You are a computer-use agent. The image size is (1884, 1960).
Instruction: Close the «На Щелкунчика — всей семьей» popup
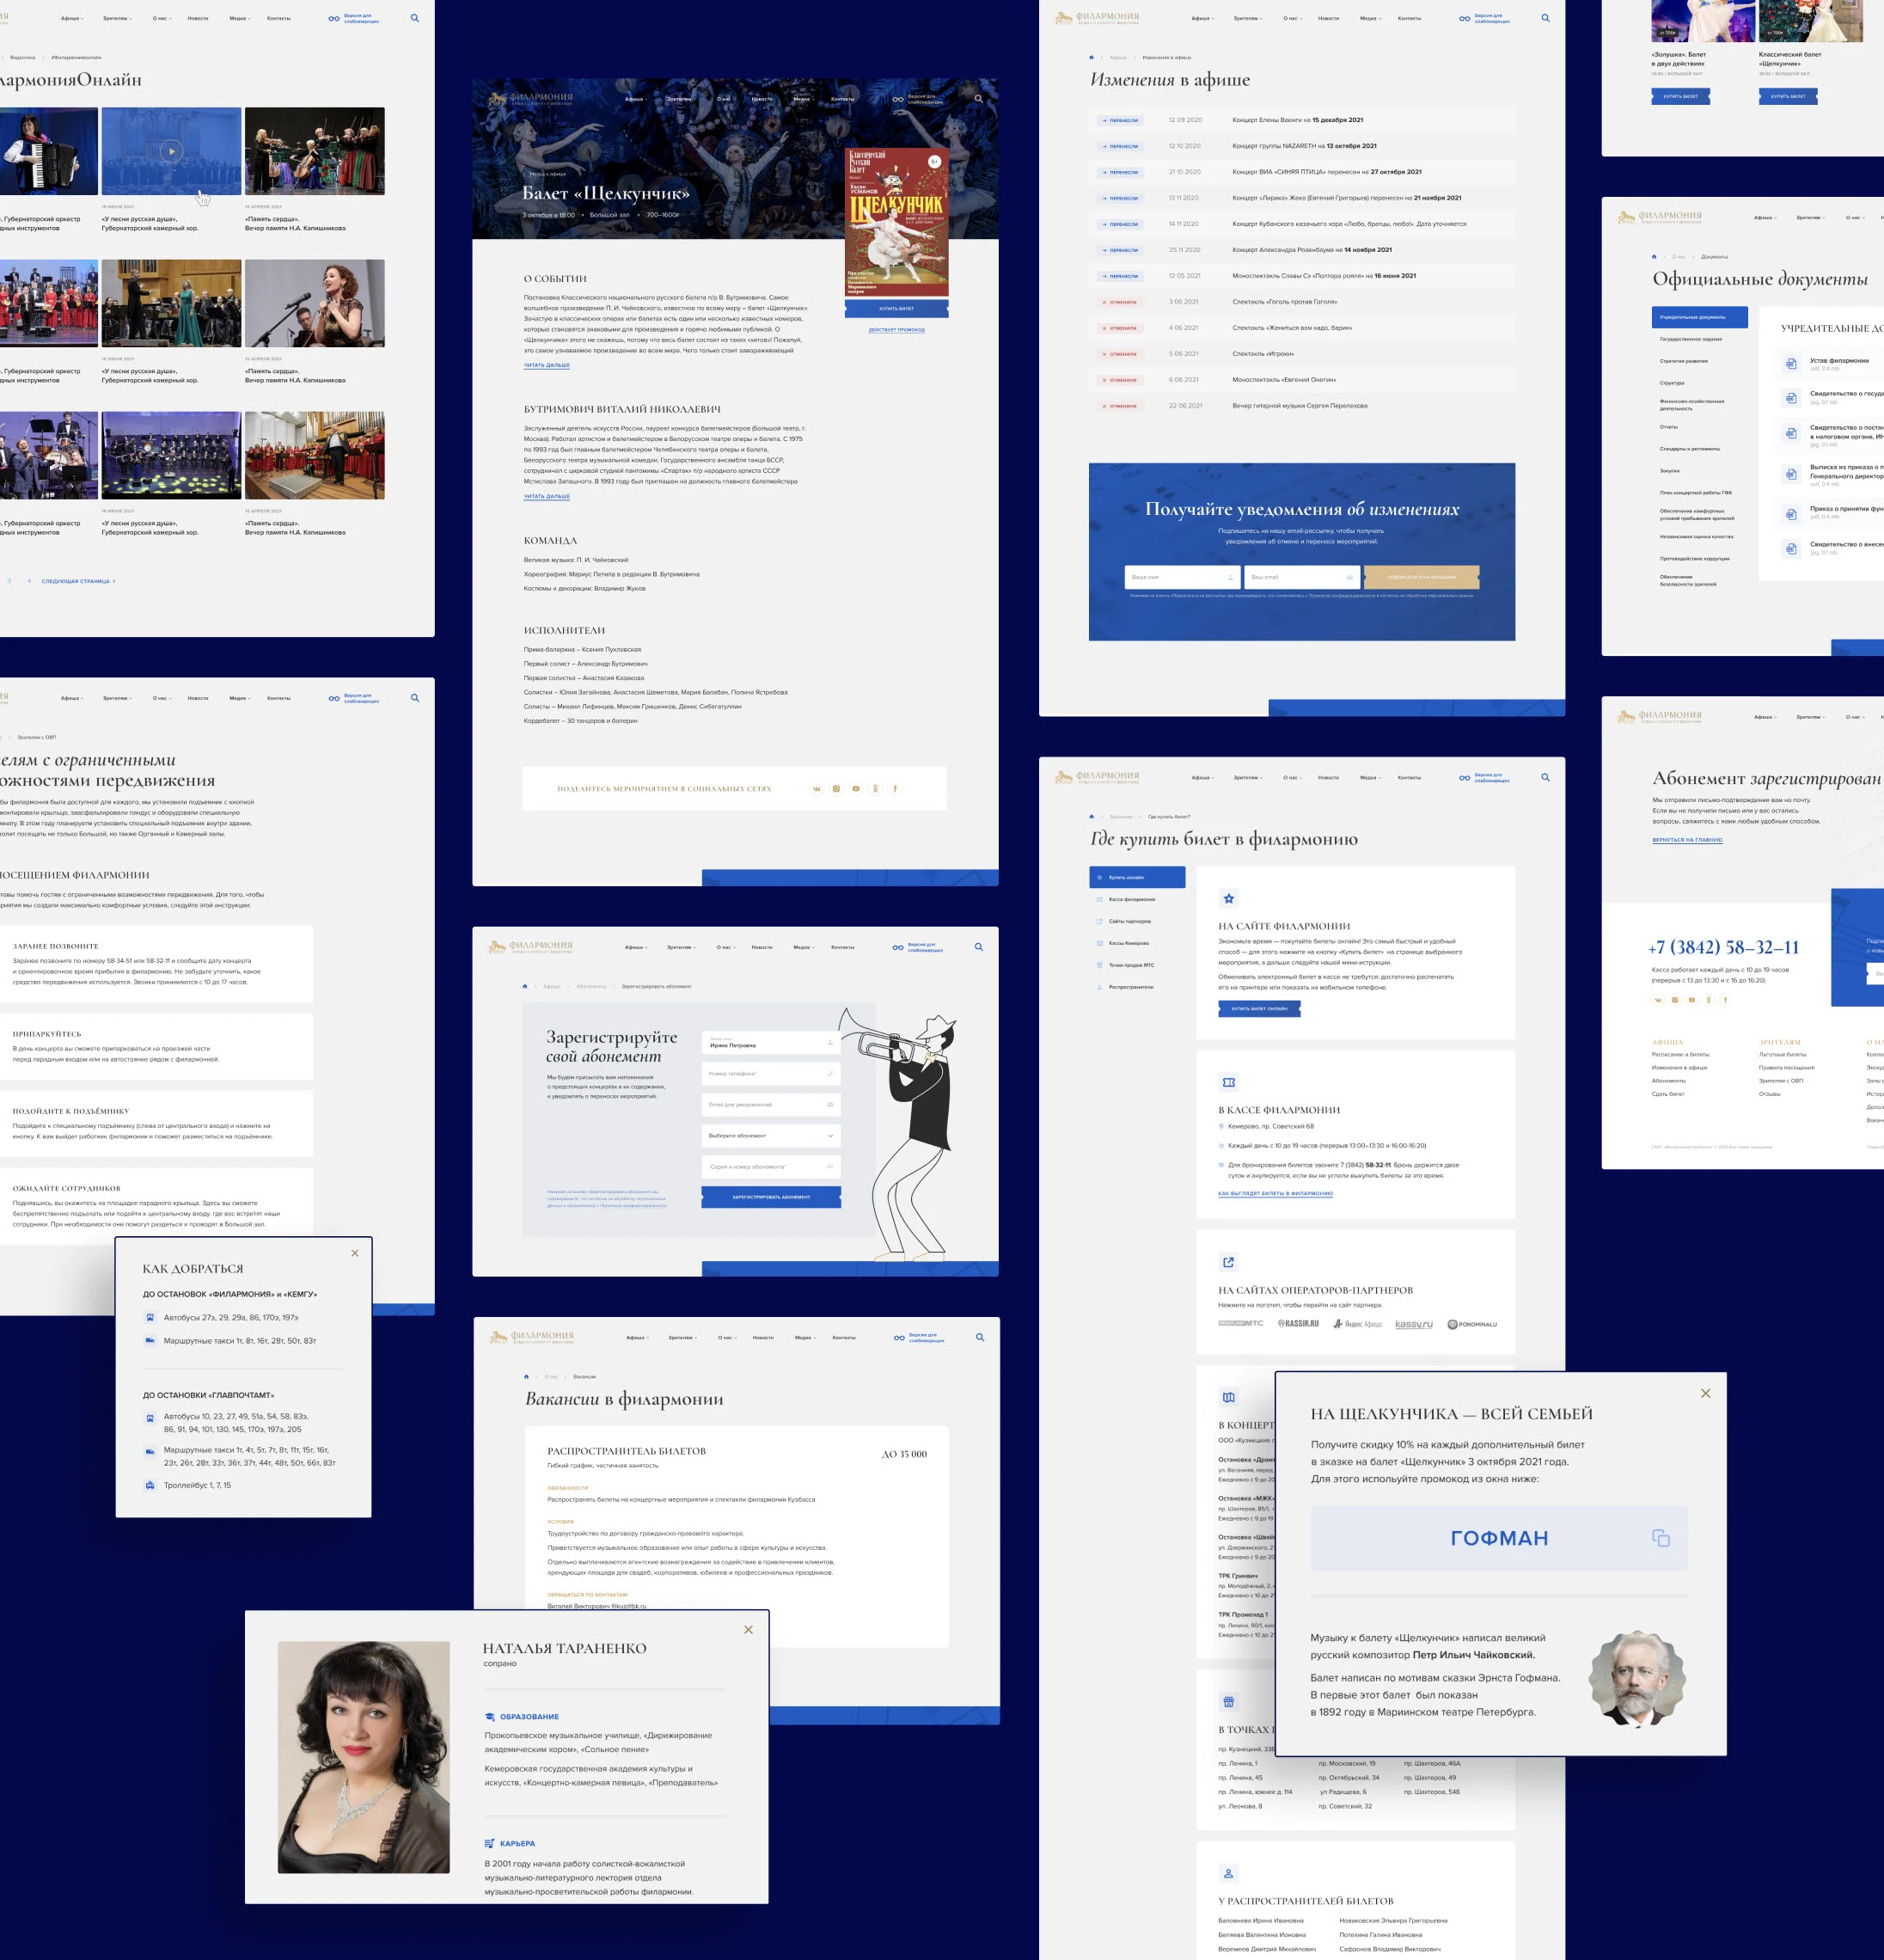[1705, 1393]
